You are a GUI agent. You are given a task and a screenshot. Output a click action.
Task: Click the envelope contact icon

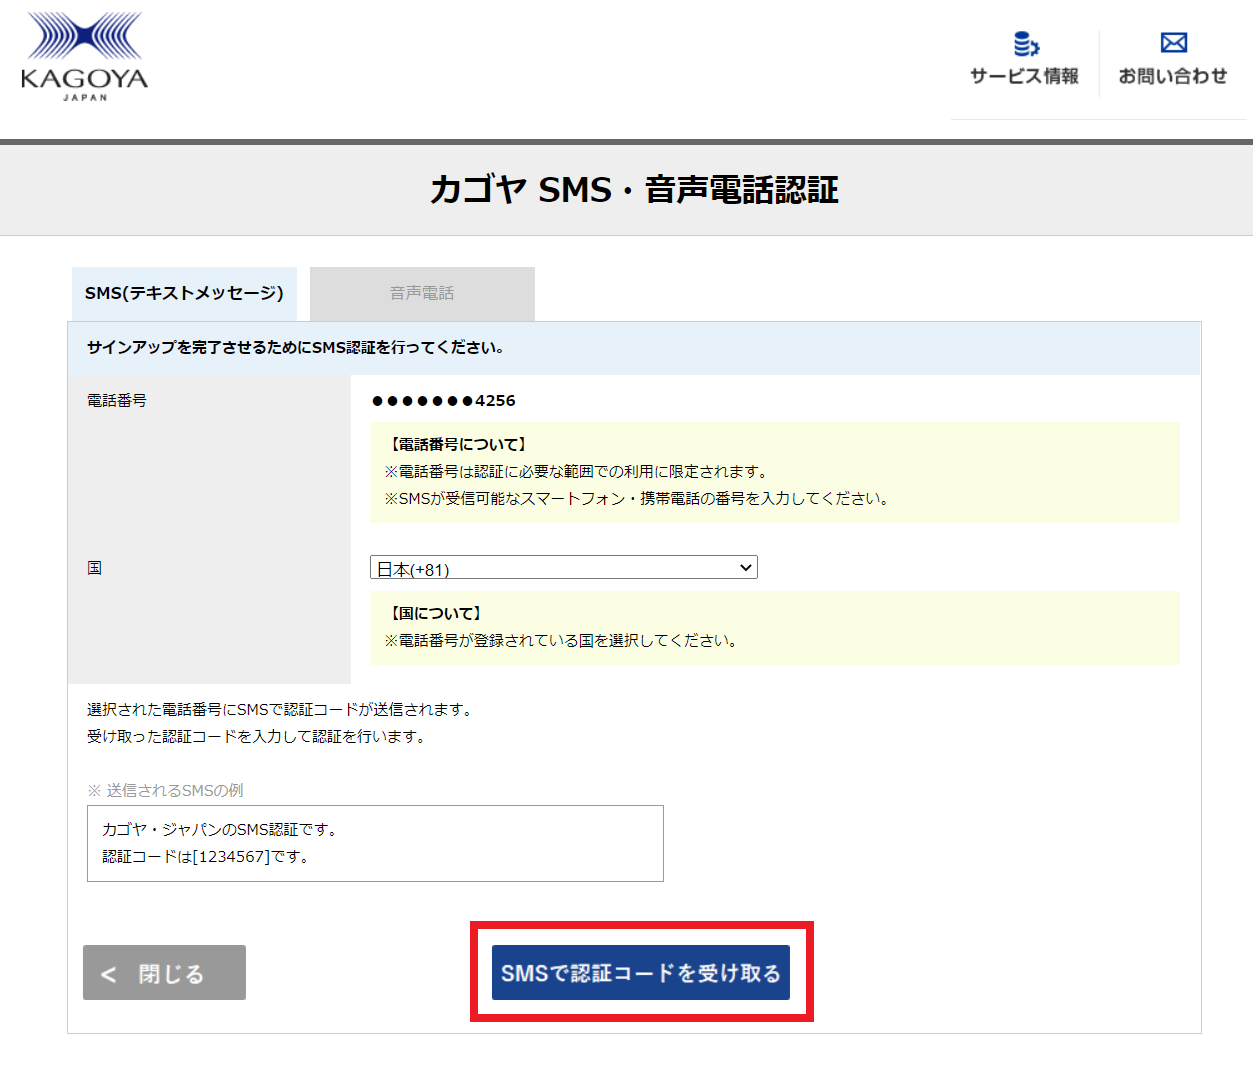1173,43
